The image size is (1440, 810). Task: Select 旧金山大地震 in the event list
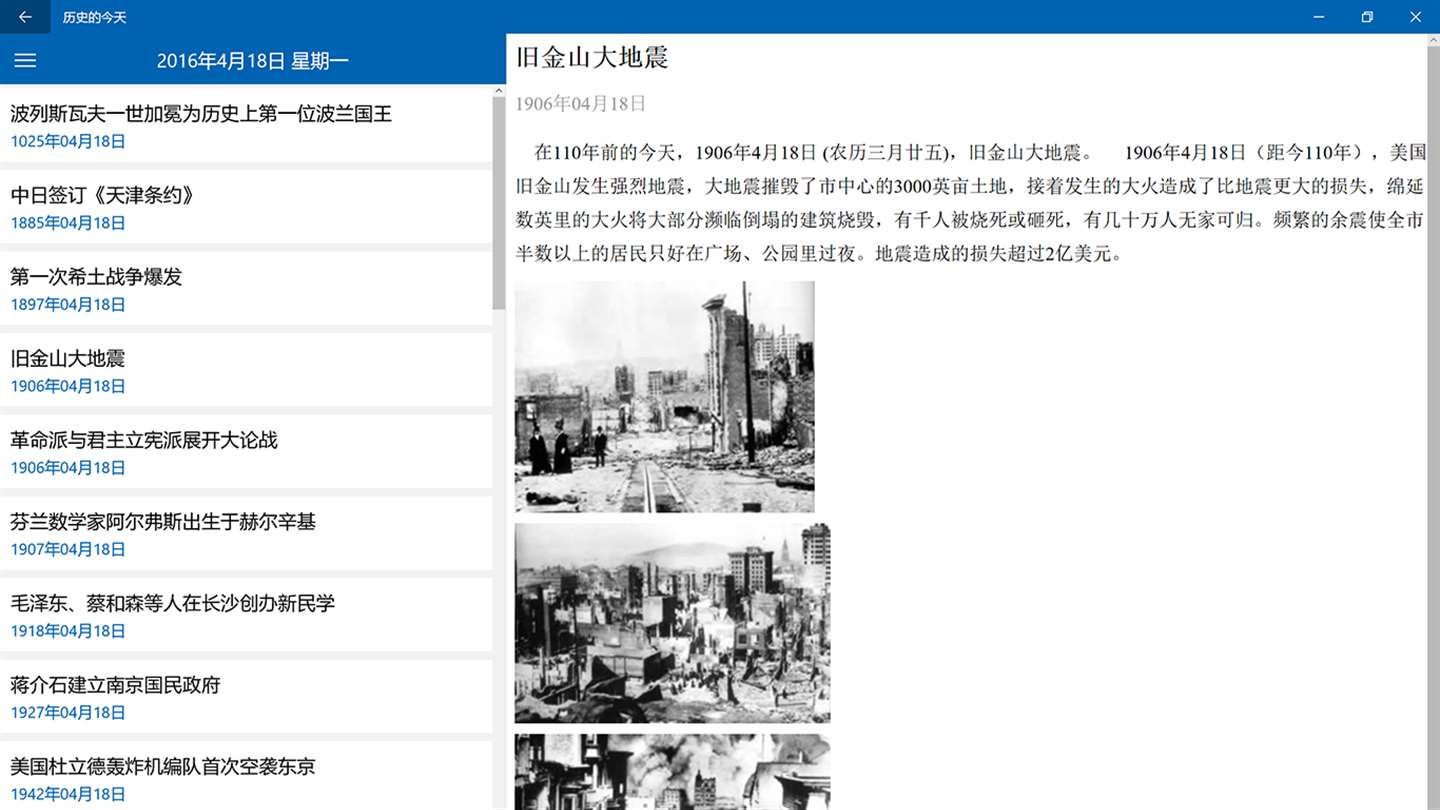tap(246, 370)
